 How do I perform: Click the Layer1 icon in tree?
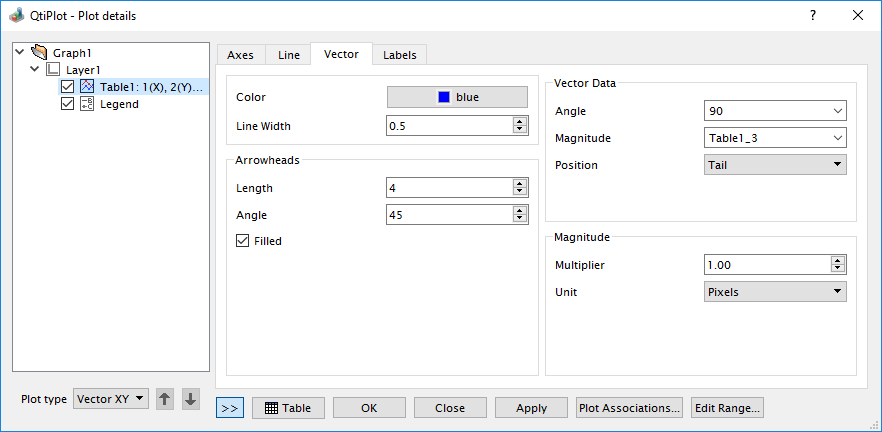tap(54, 70)
